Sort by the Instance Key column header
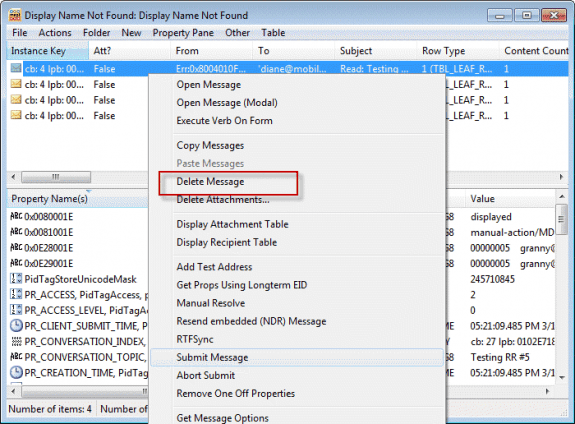Image resolution: width=575 pixels, height=424 pixels. (x=48, y=51)
